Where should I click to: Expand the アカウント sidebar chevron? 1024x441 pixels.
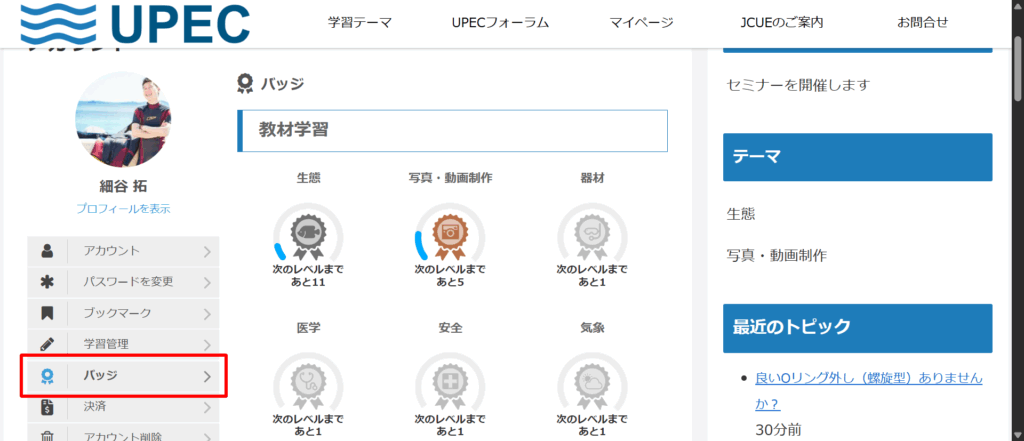click(207, 251)
